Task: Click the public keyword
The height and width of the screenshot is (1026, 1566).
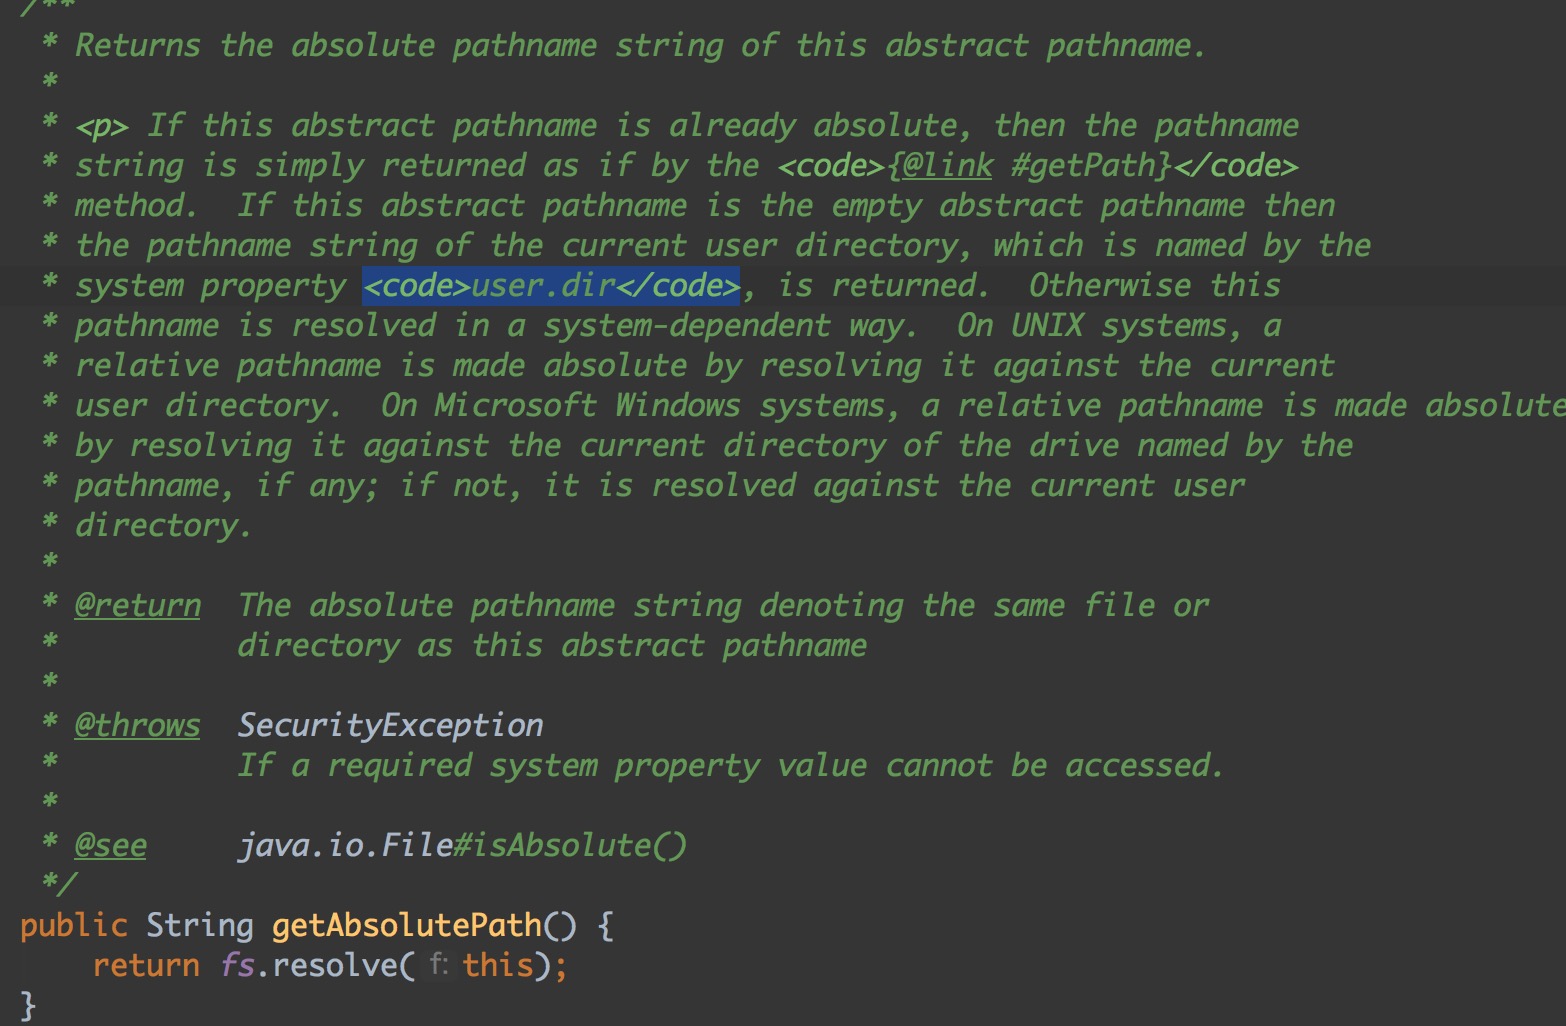Action: click(x=74, y=925)
